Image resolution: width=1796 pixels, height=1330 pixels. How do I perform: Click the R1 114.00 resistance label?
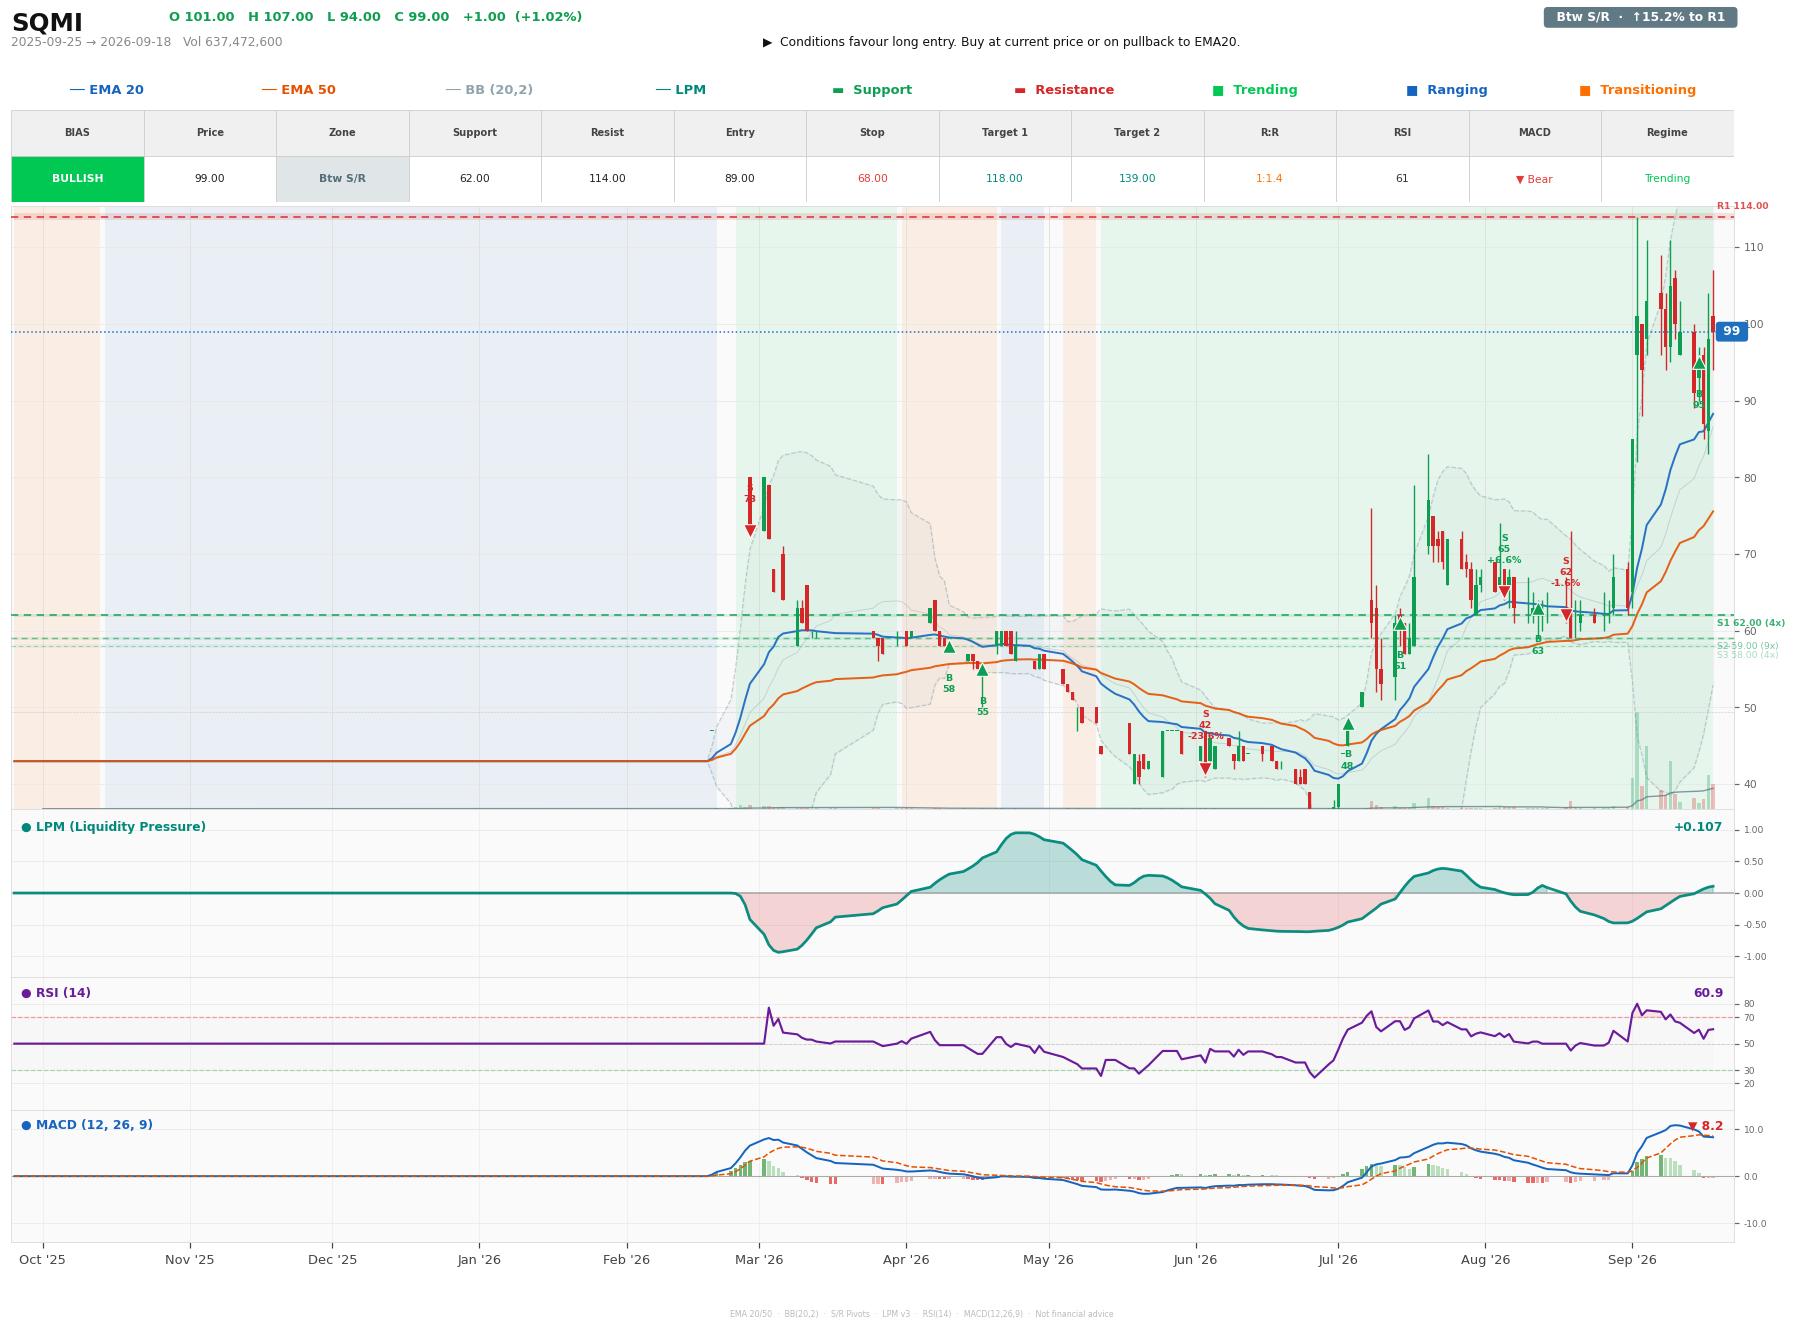pyautogui.click(x=1742, y=206)
